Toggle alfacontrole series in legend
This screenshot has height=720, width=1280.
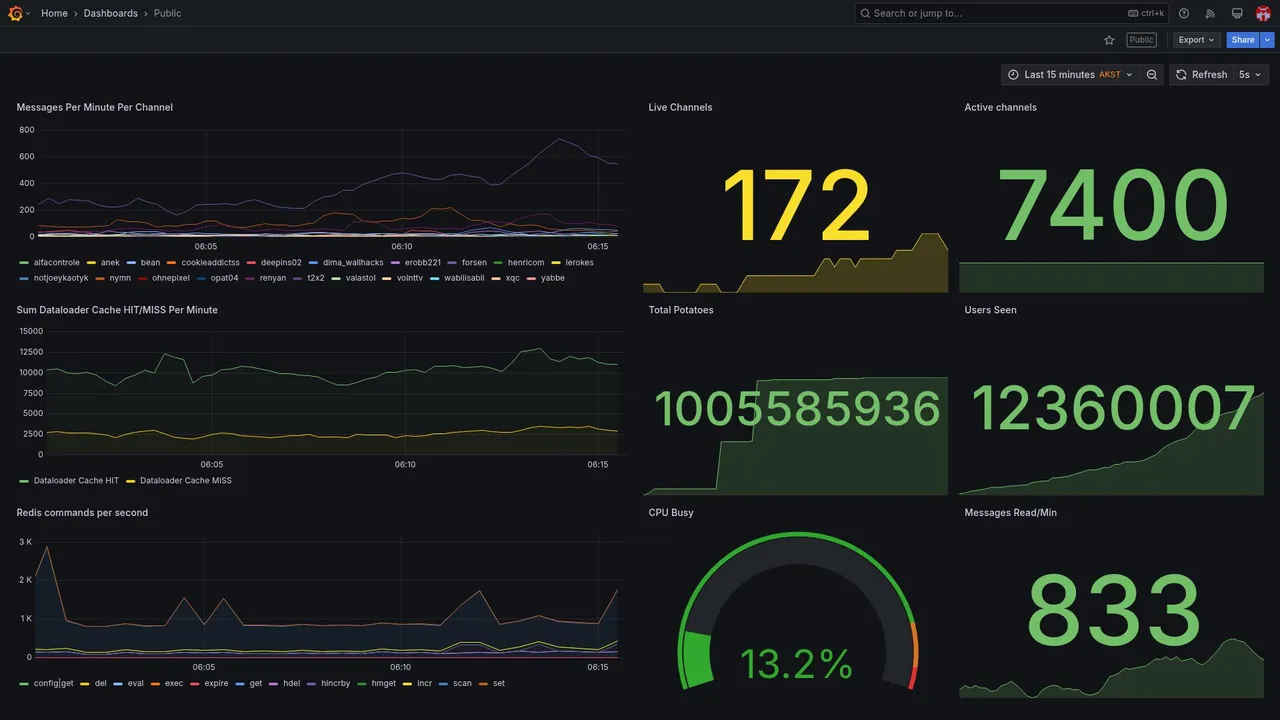(57, 263)
